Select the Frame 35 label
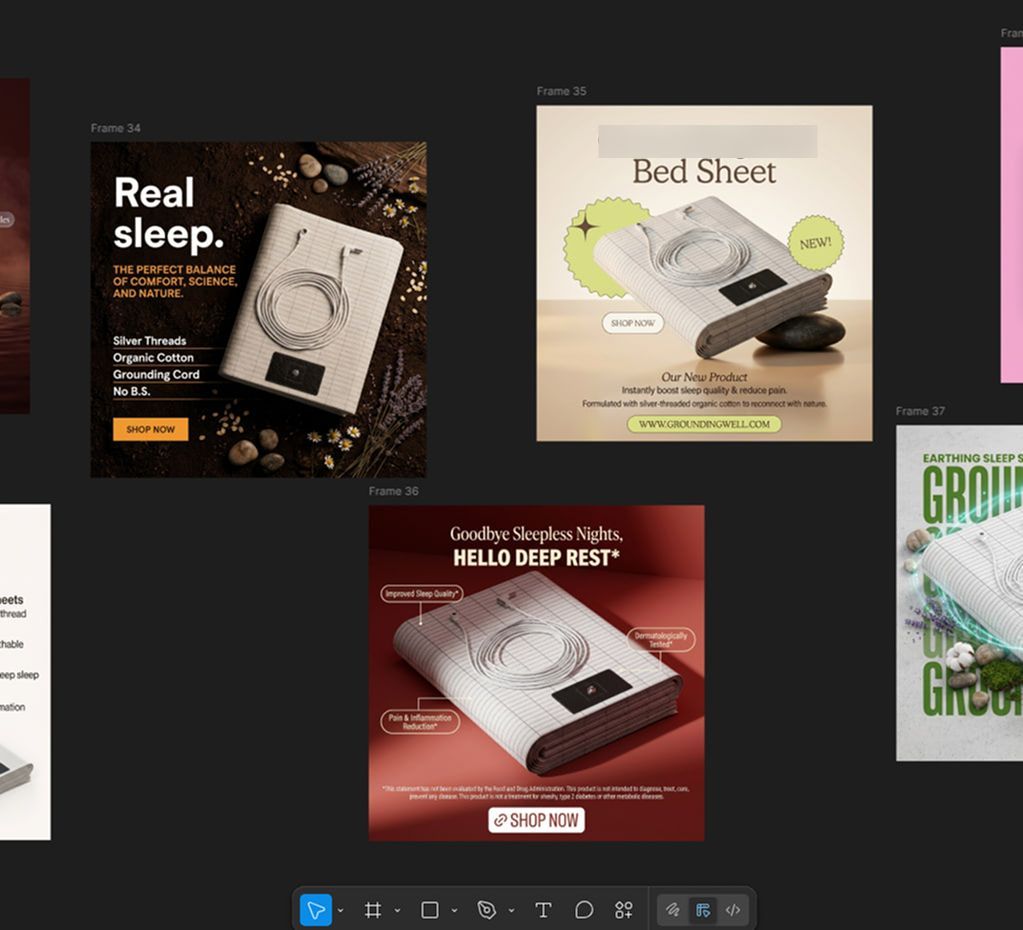 tap(561, 91)
